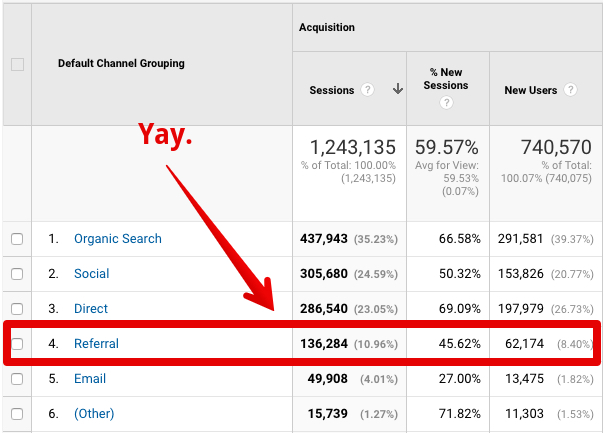Click the Default Channel Grouping column header
This screenshot has width=605, height=433.
(121, 64)
